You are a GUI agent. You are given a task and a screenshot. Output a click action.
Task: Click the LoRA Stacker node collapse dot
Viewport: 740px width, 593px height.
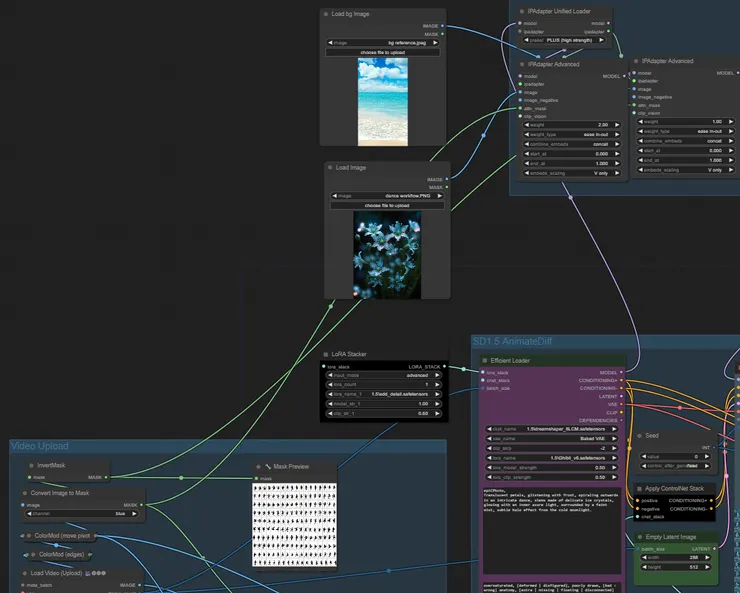click(x=327, y=355)
